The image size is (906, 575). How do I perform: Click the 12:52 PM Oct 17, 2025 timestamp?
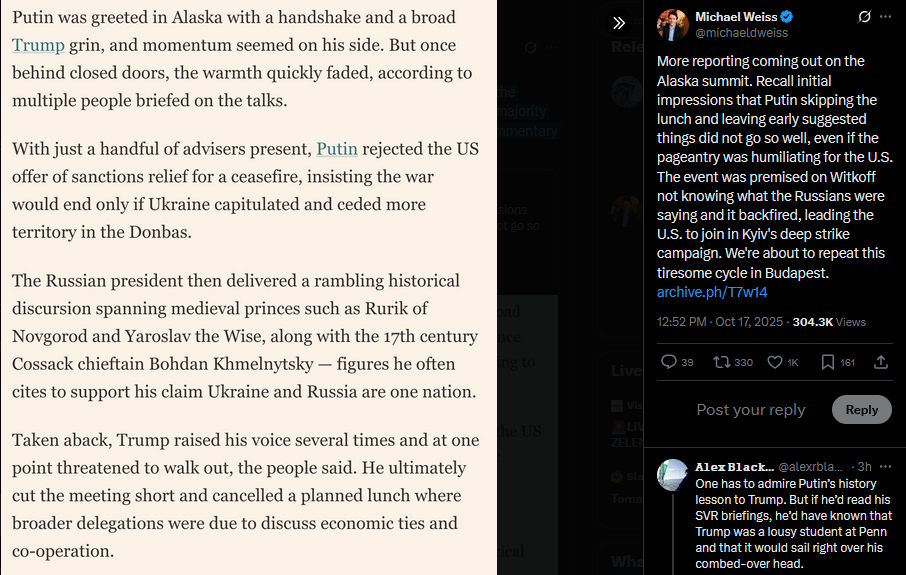(720, 322)
